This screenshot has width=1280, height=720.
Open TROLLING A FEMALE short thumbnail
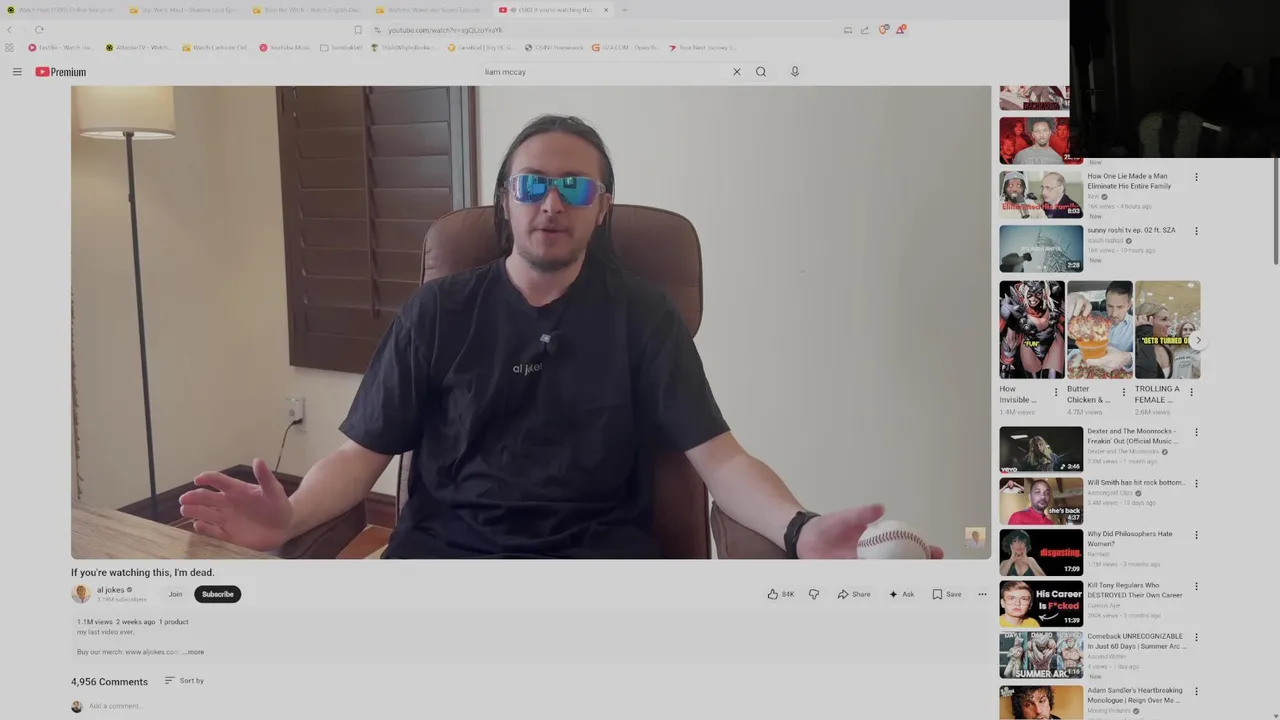(x=1167, y=329)
